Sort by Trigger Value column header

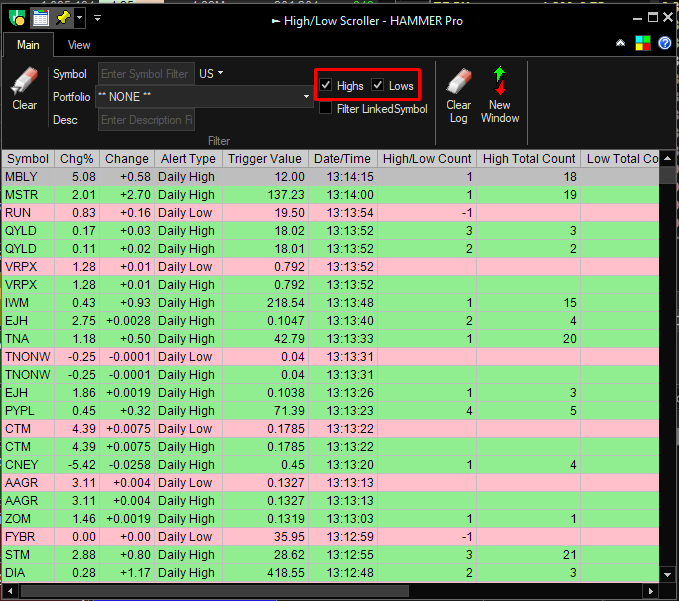click(x=265, y=159)
